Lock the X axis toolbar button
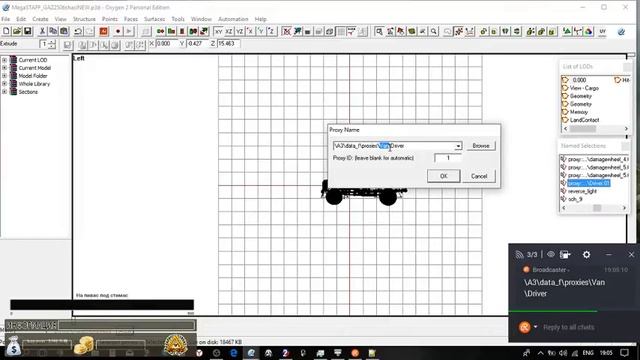Screen dimensions: 640x360 [x=250, y=31]
